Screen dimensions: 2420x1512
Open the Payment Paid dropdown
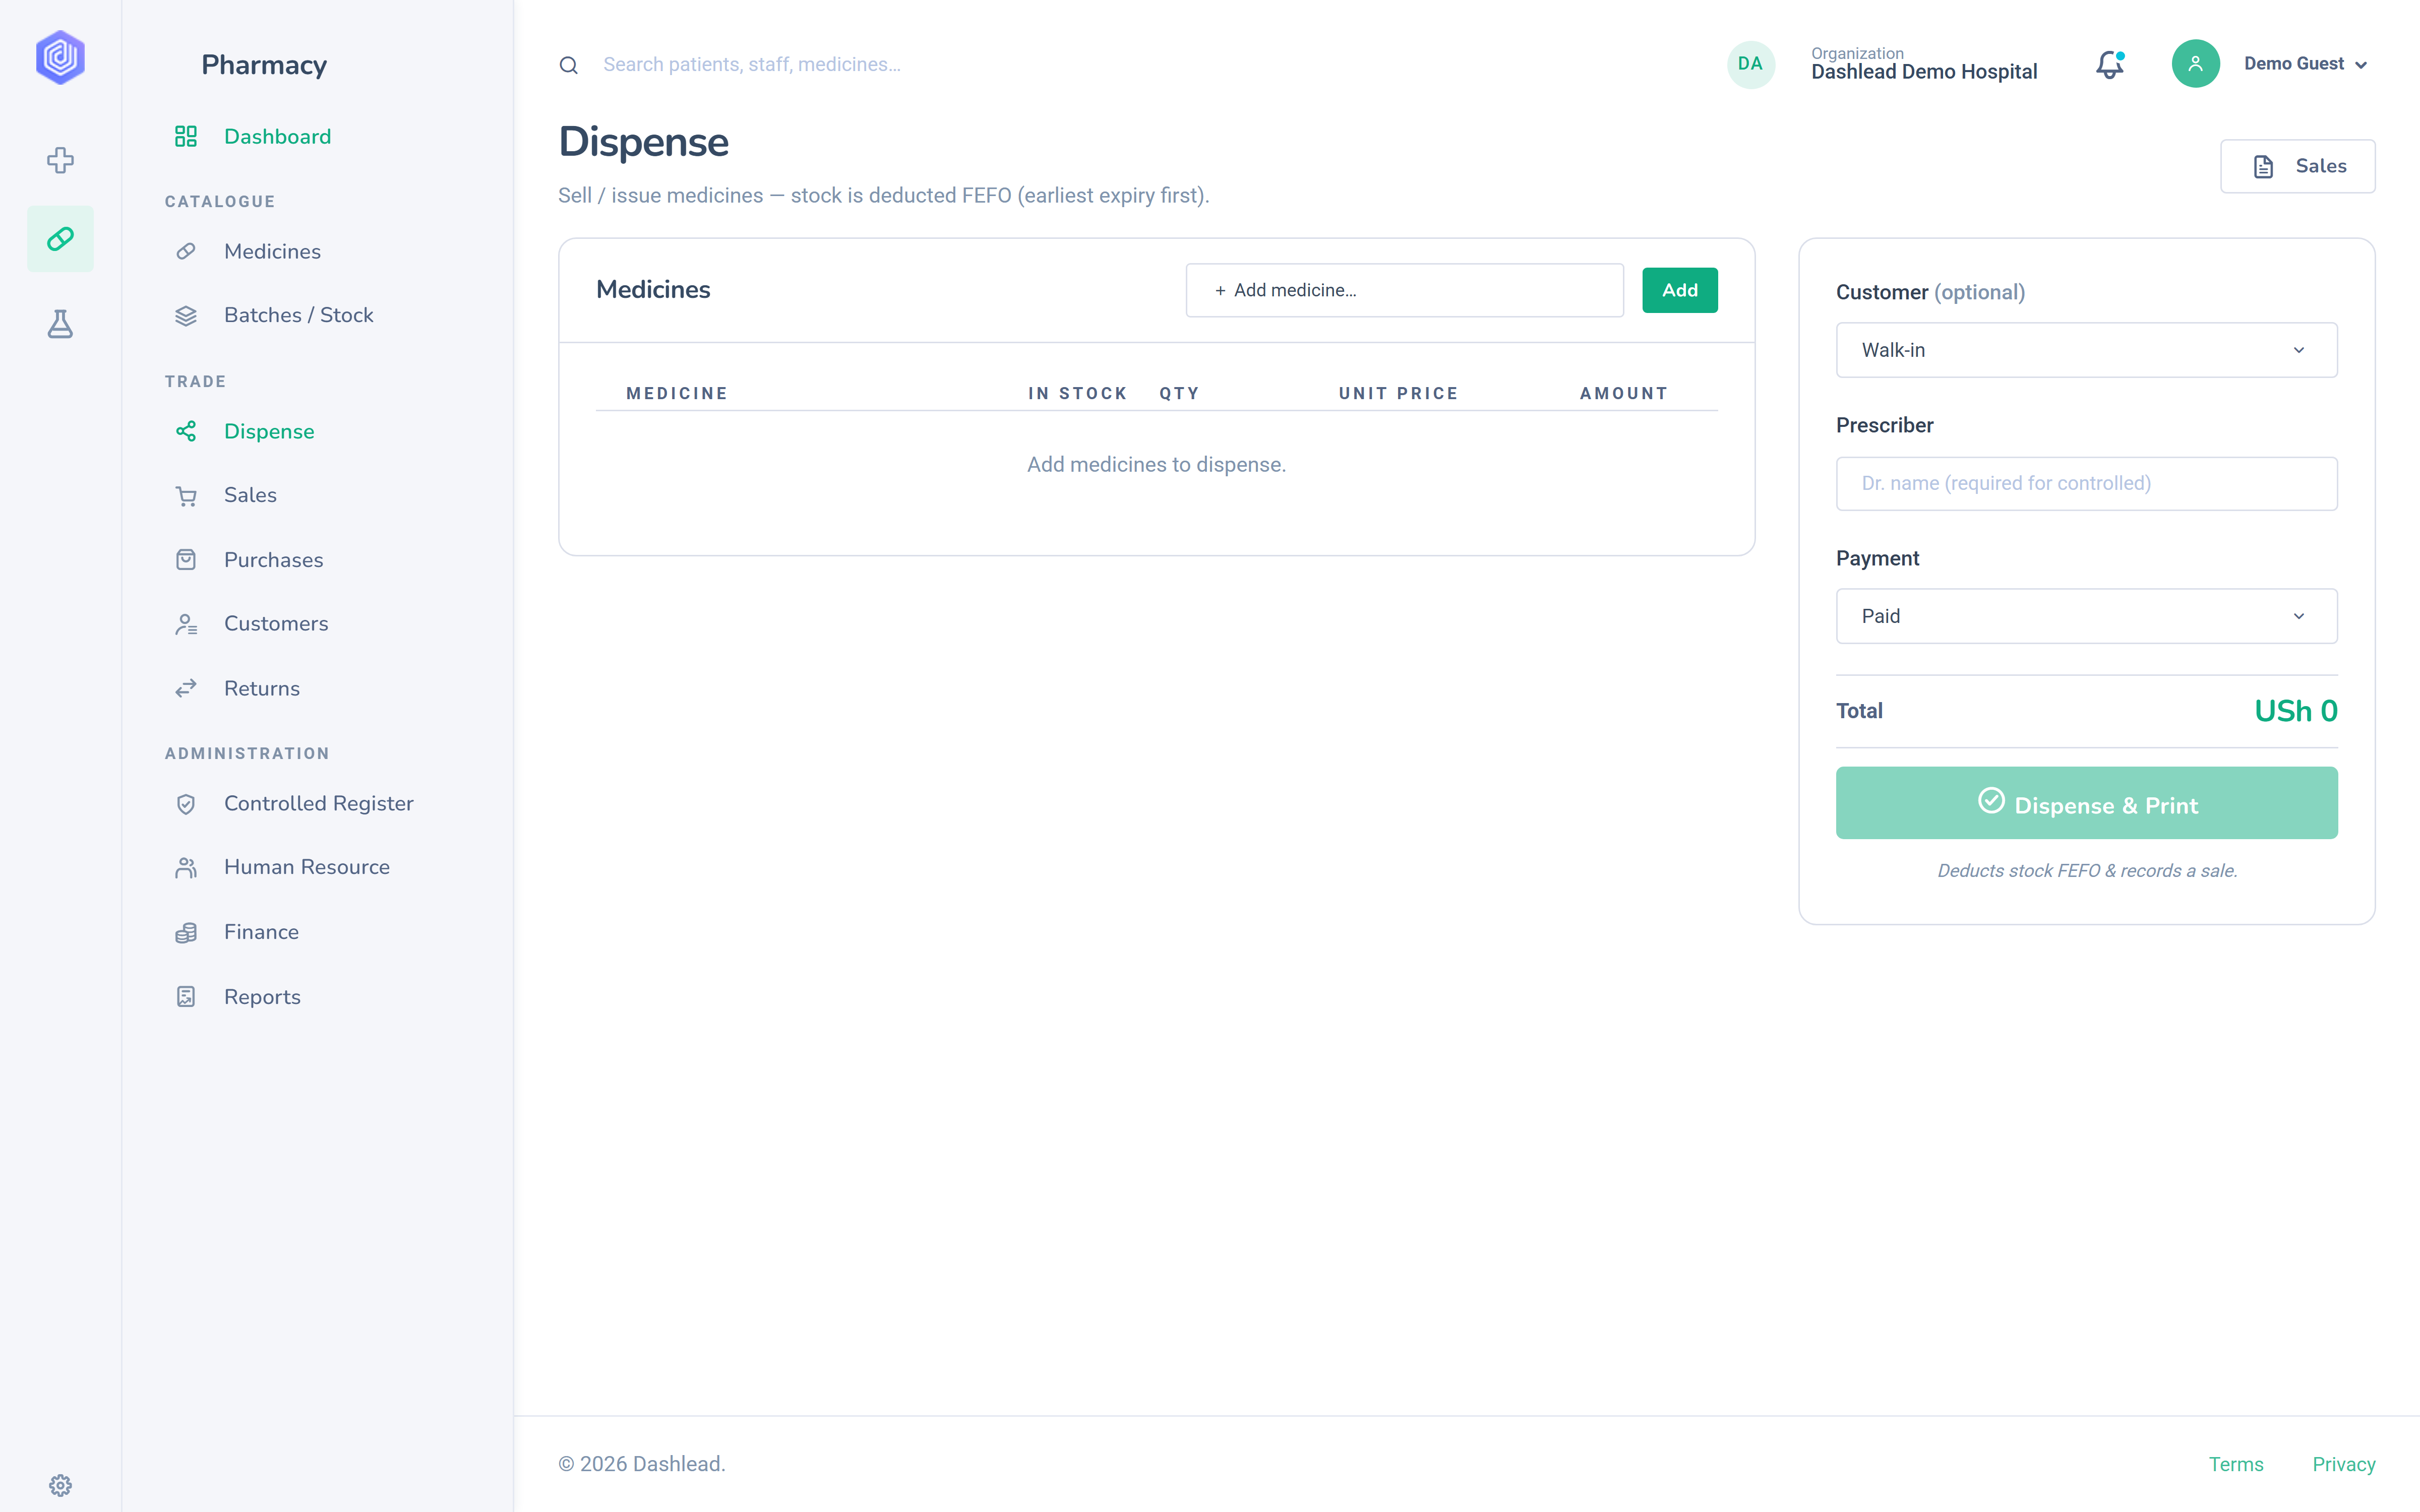point(2087,616)
